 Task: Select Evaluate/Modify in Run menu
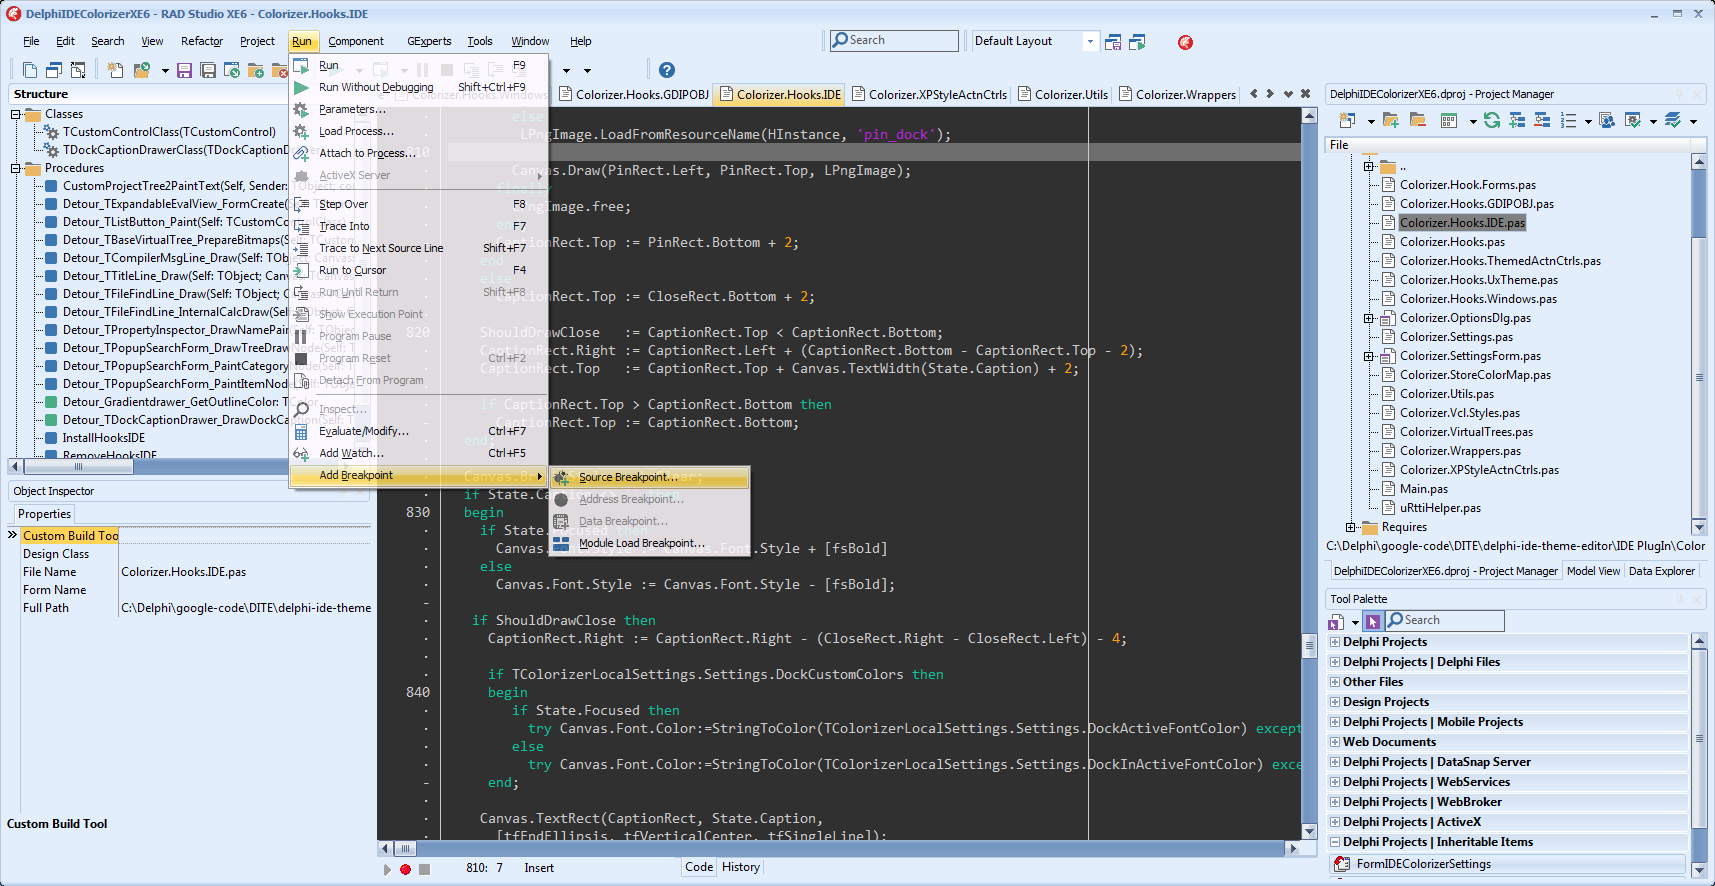pos(419,431)
